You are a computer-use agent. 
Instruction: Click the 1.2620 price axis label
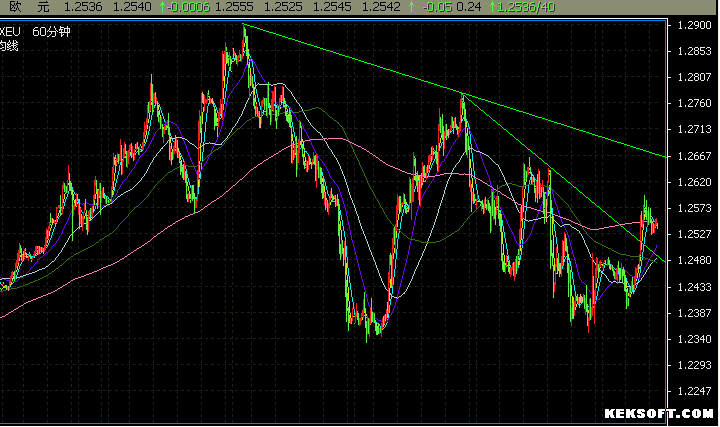pyautogui.click(x=694, y=182)
